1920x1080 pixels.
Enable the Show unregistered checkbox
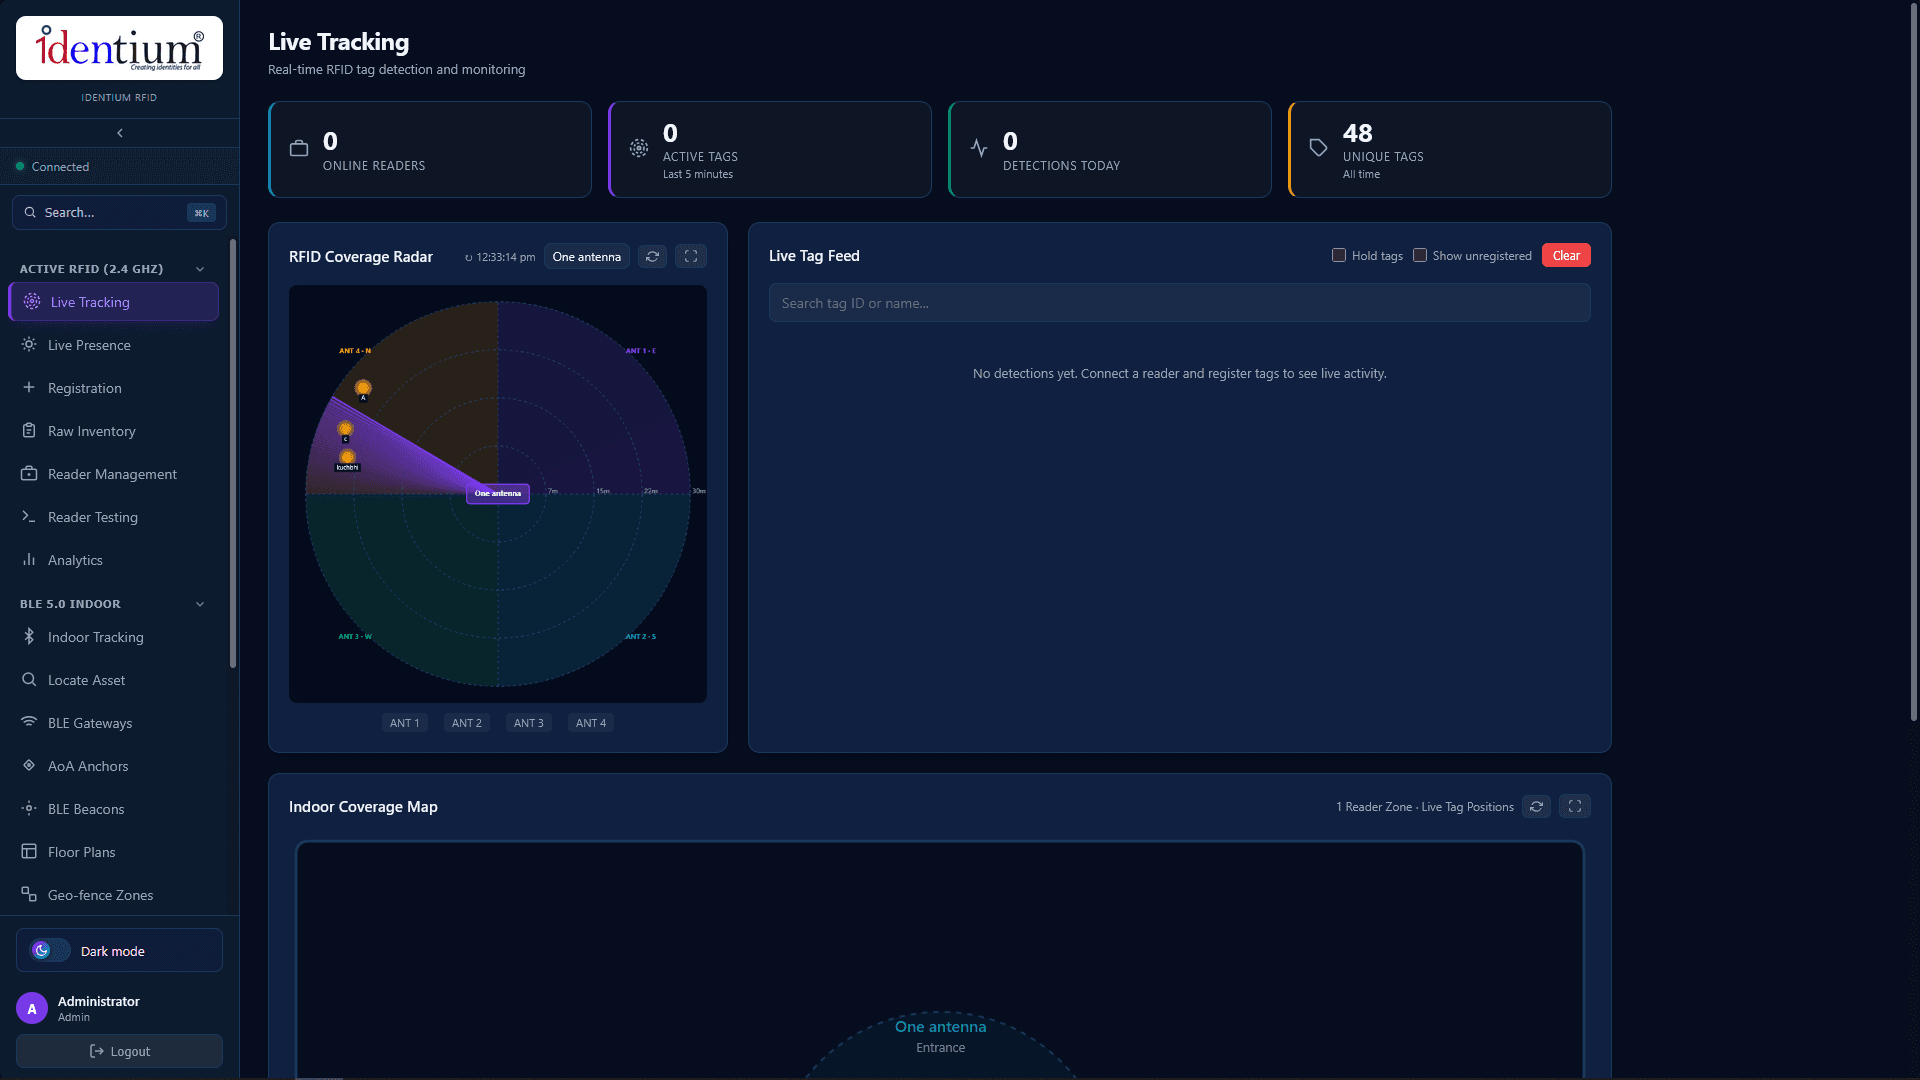[1420, 255]
